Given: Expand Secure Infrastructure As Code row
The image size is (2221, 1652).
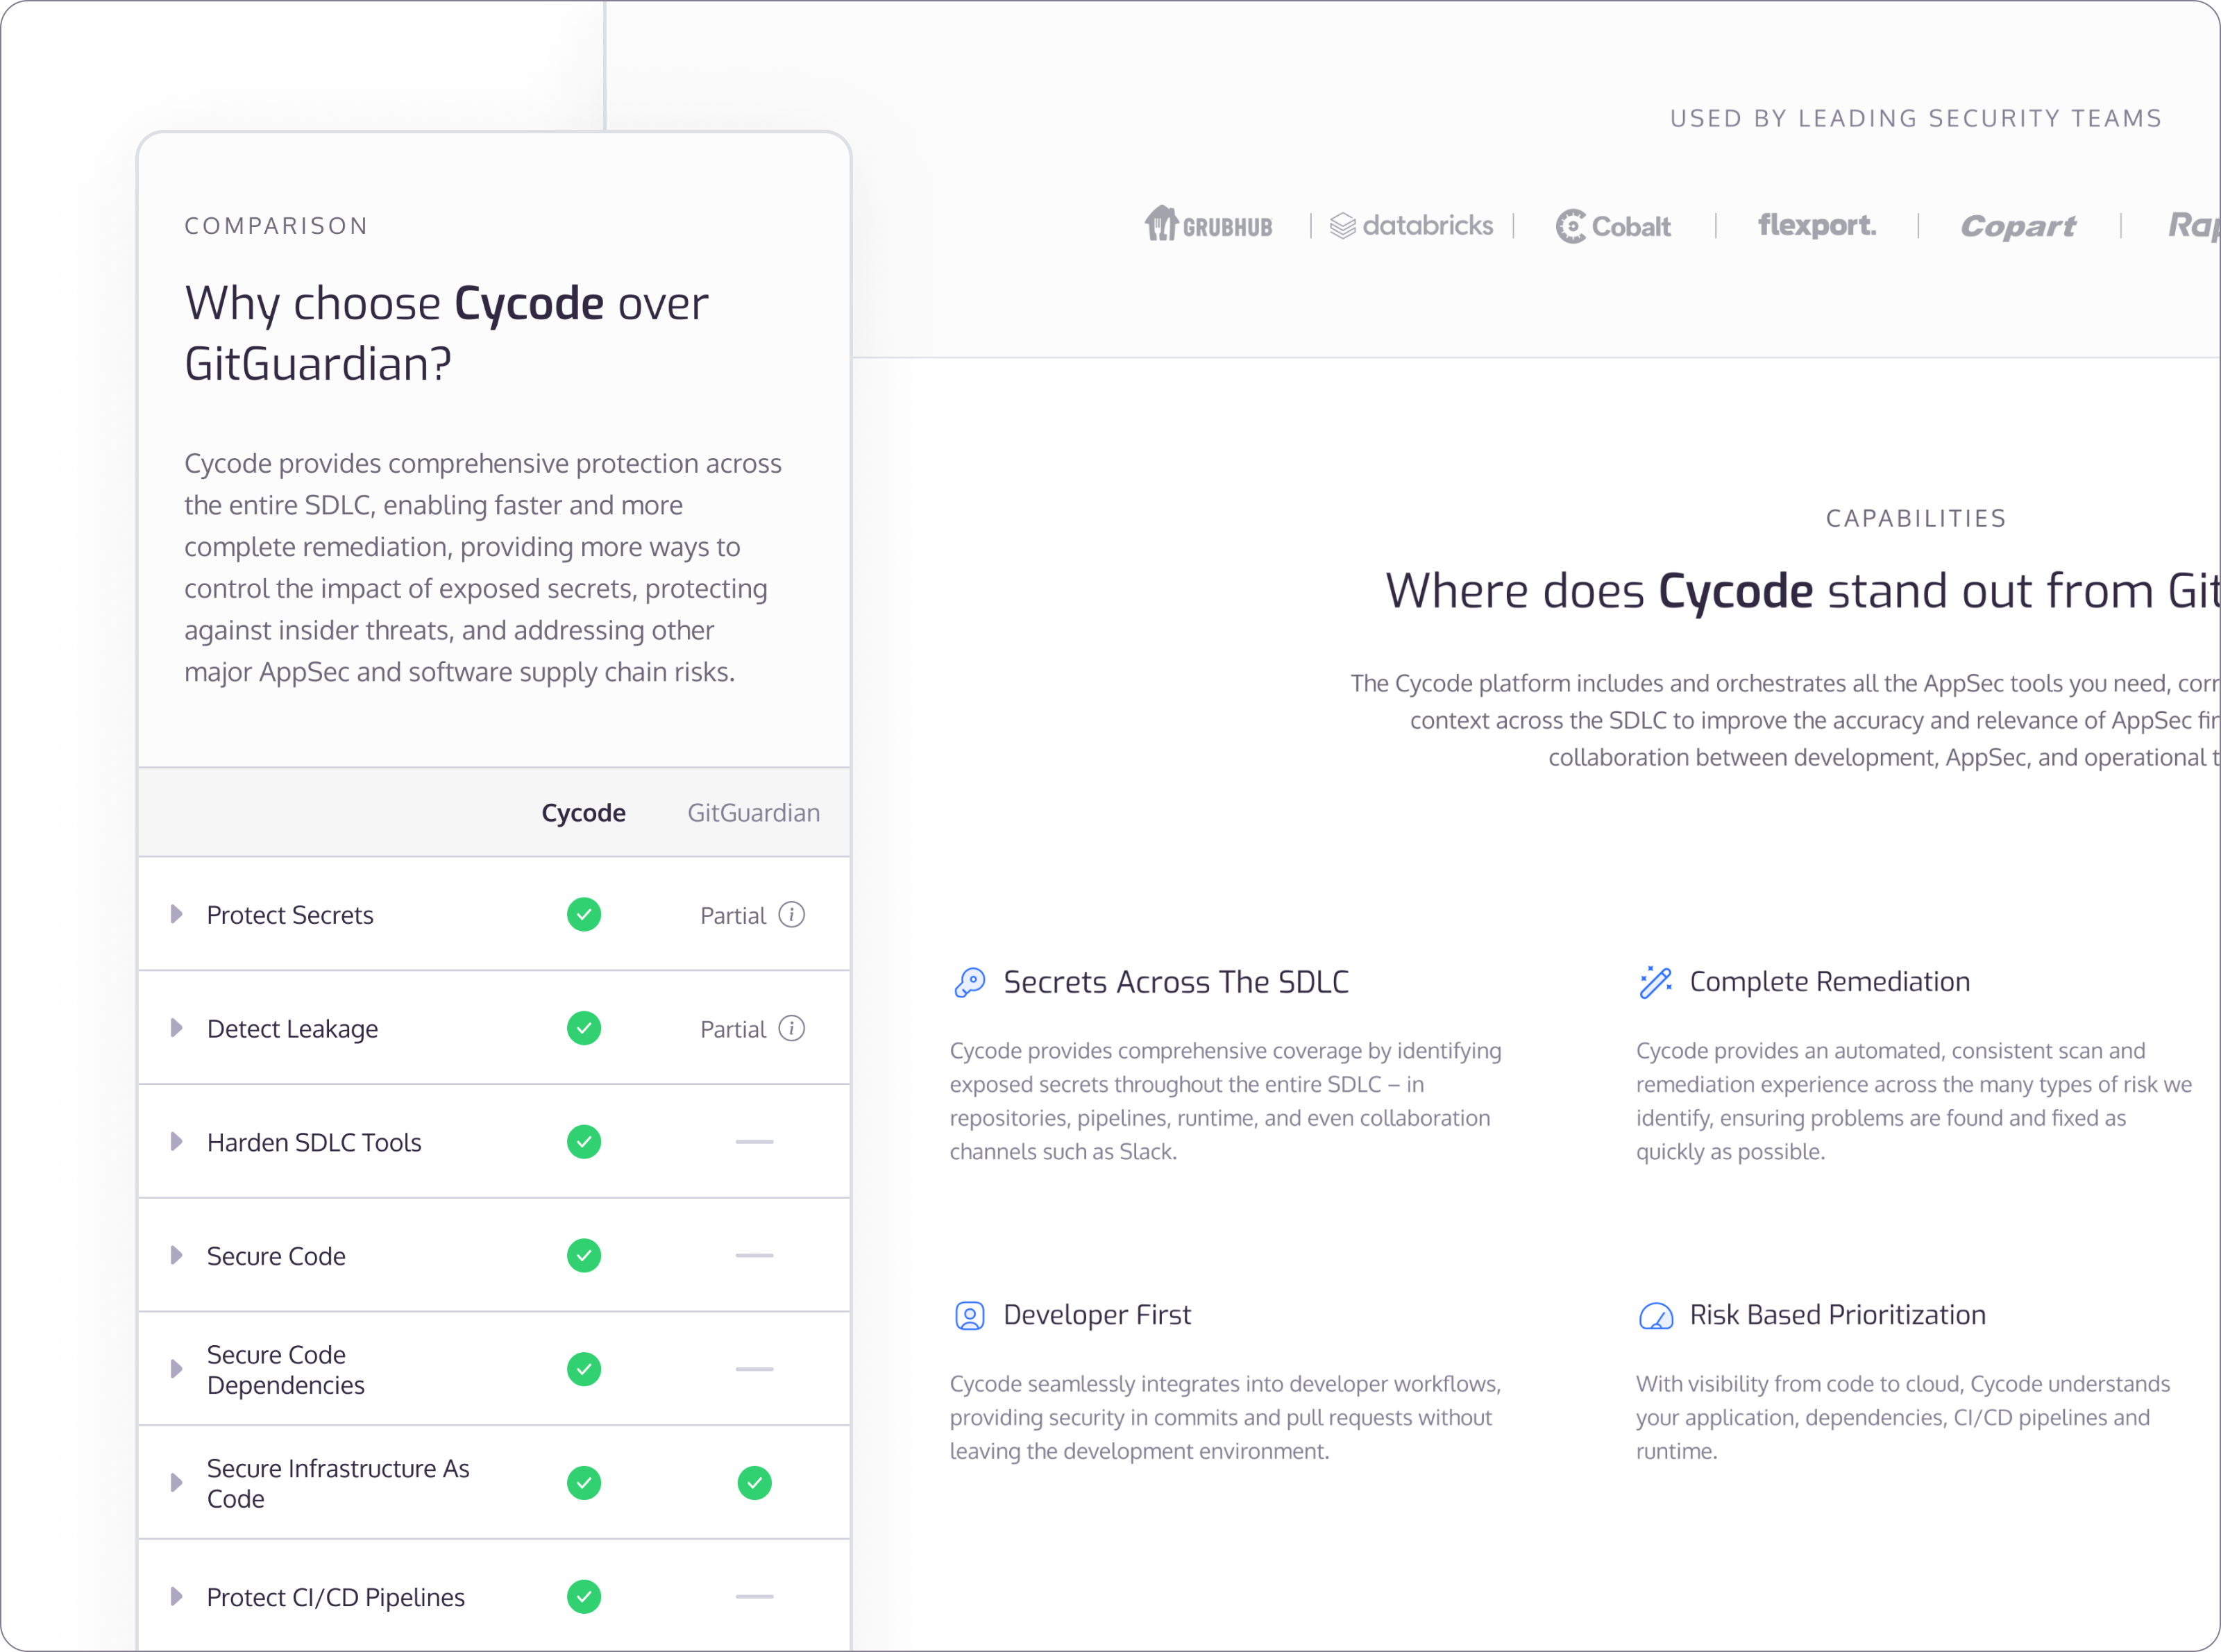Looking at the screenshot, I should pos(177,1482).
